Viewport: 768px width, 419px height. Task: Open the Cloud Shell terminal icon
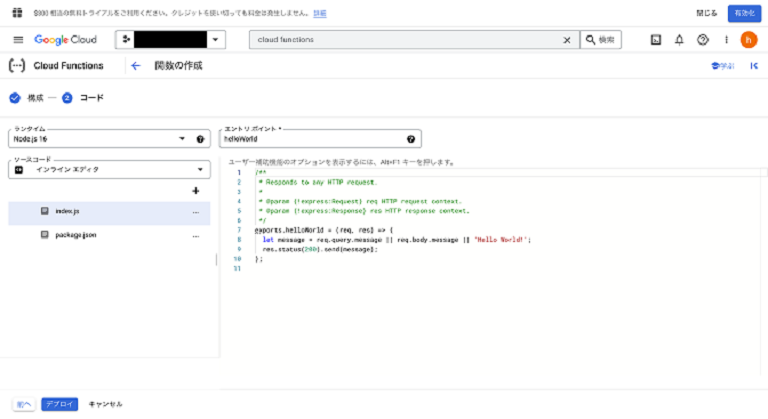[x=656, y=40]
